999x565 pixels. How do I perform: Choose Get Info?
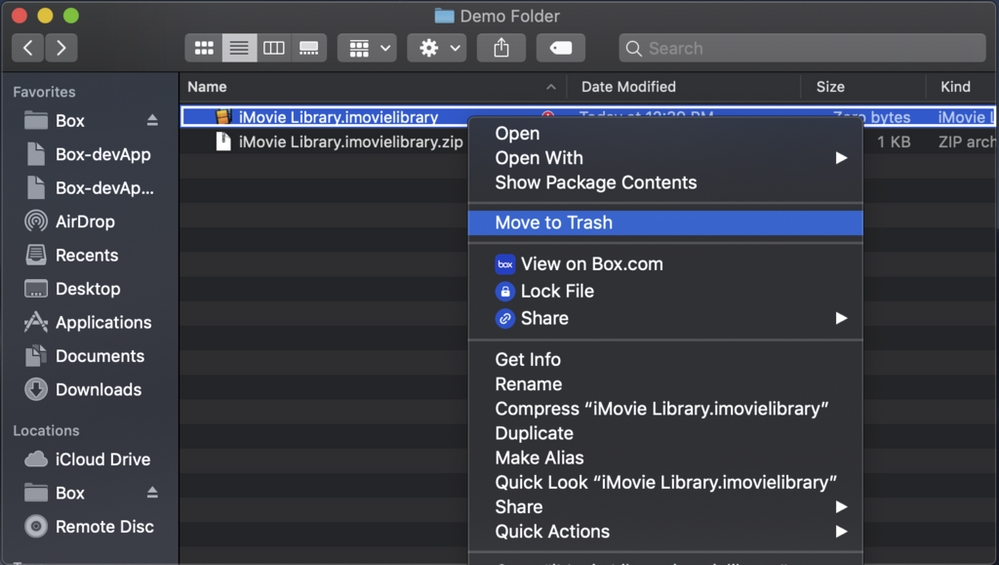tap(665, 360)
